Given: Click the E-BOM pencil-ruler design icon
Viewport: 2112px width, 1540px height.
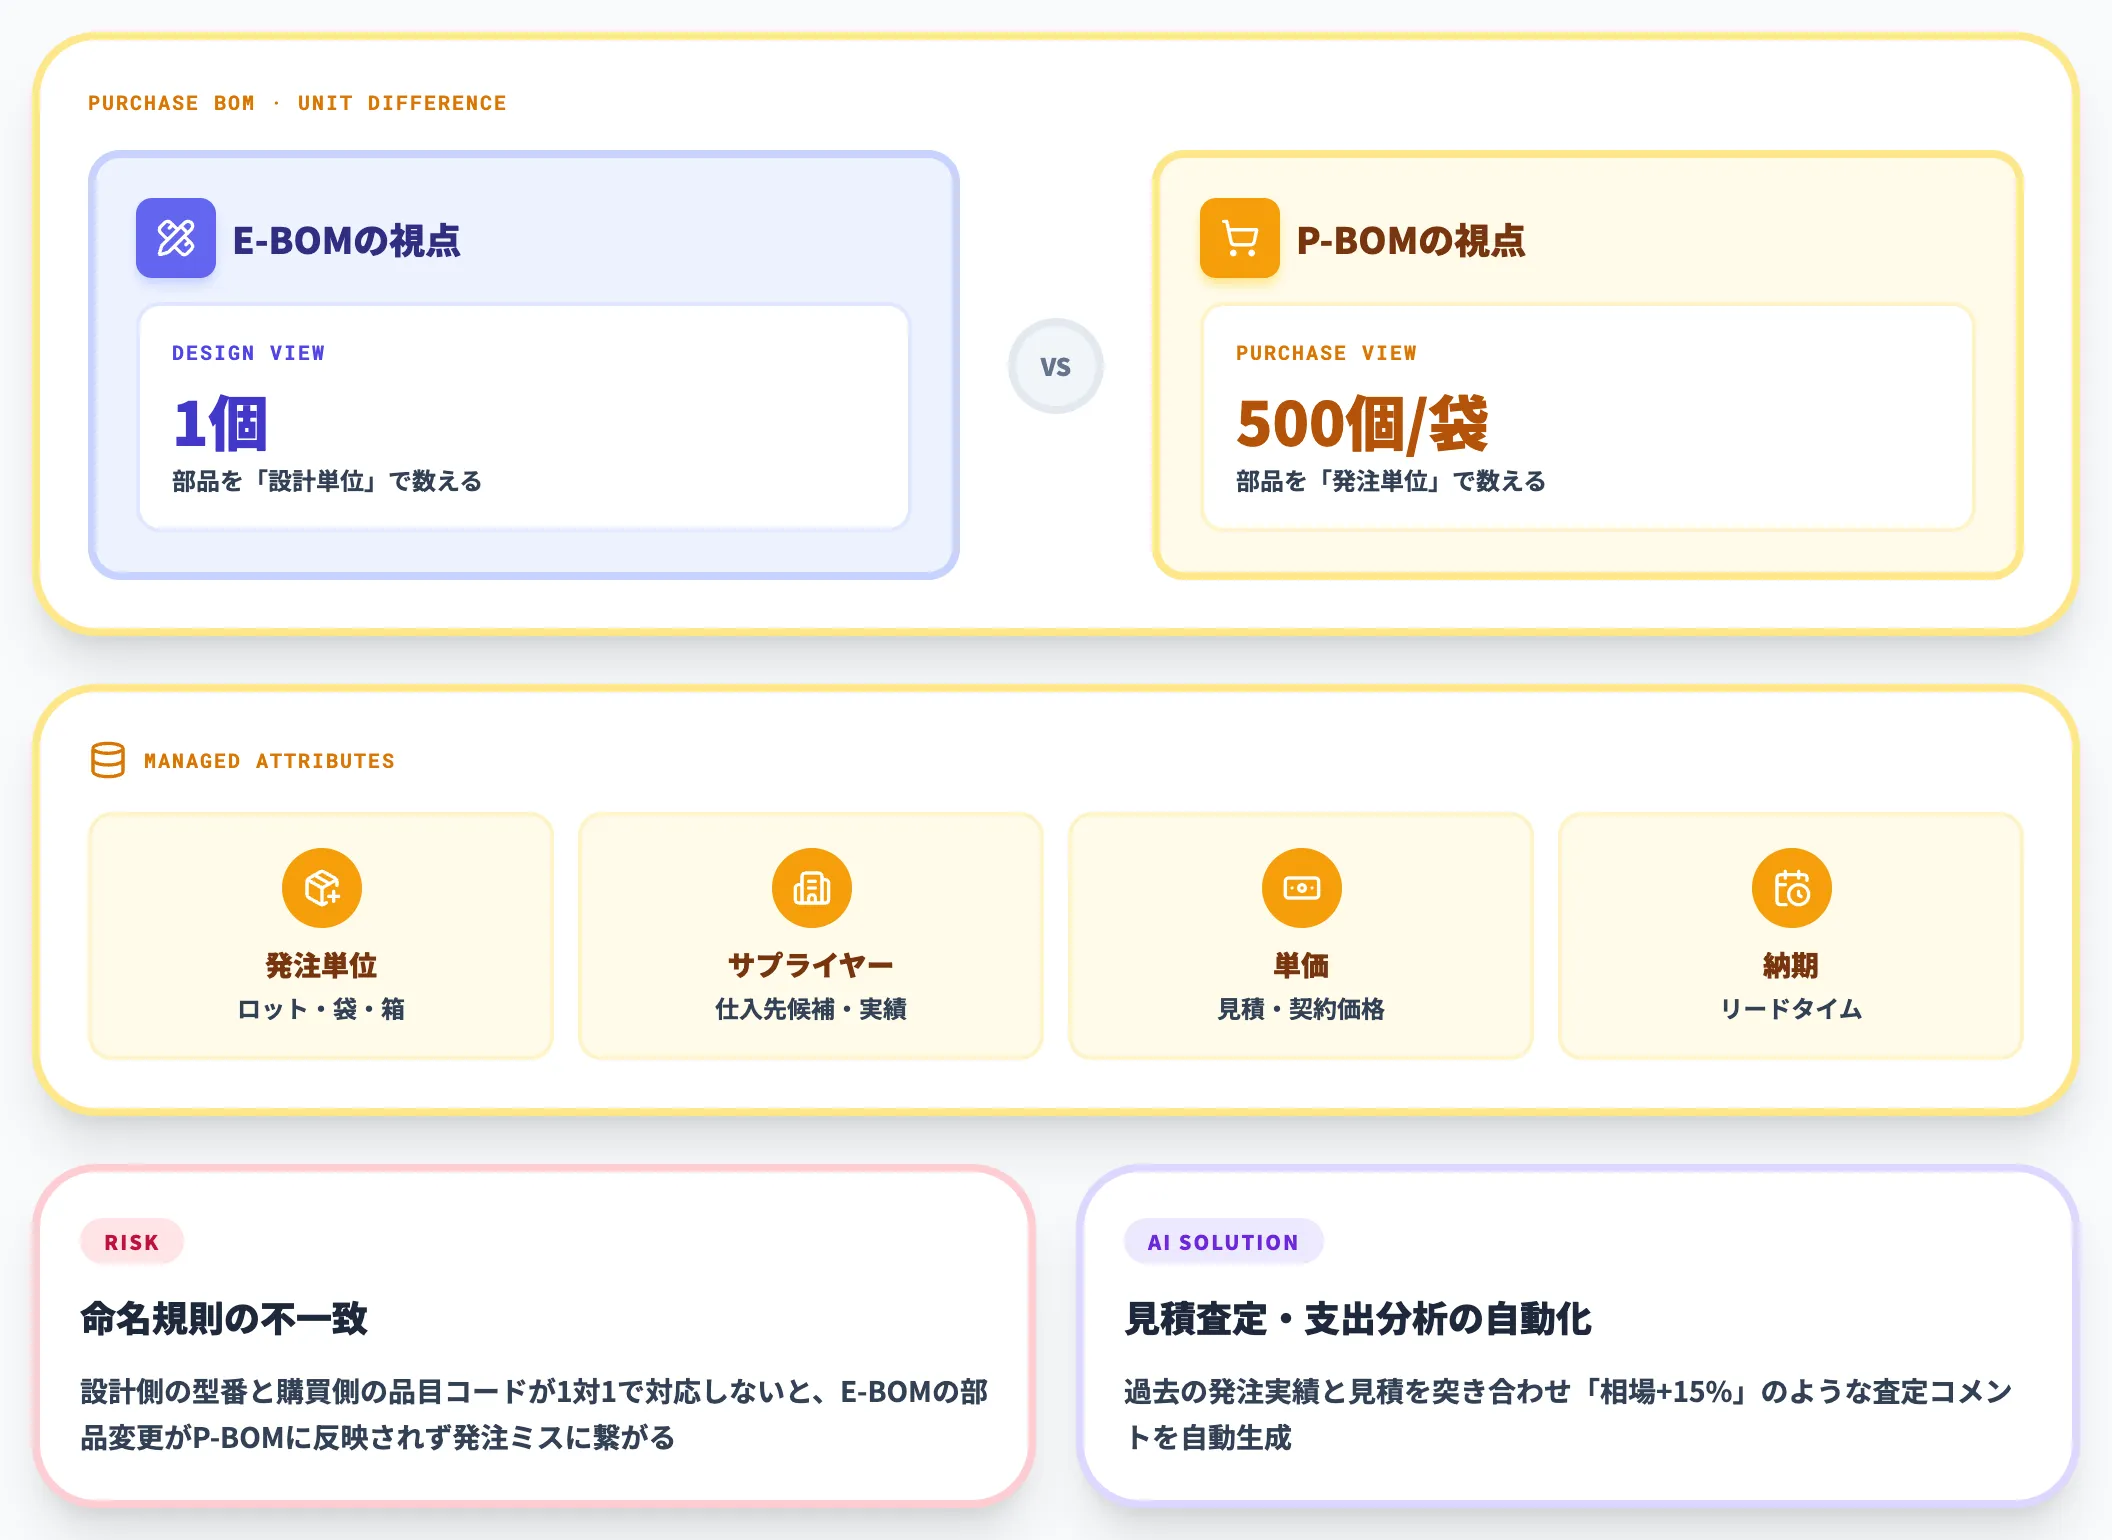Looking at the screenshot, I should (x=176, y=238).
